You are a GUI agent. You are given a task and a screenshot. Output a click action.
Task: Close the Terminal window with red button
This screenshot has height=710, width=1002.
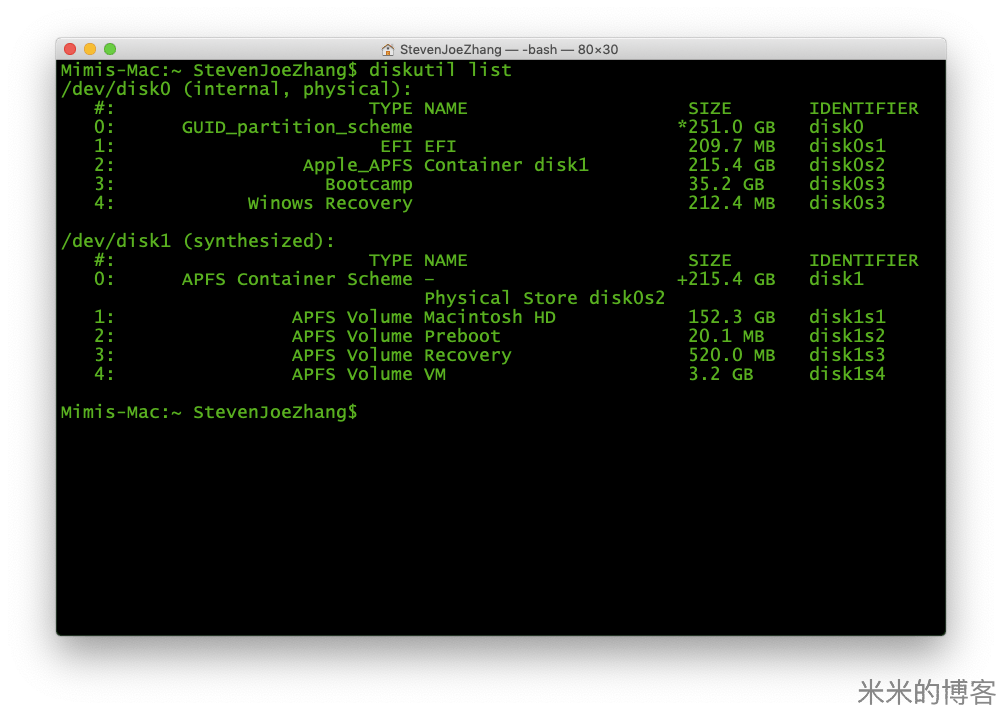70,49
